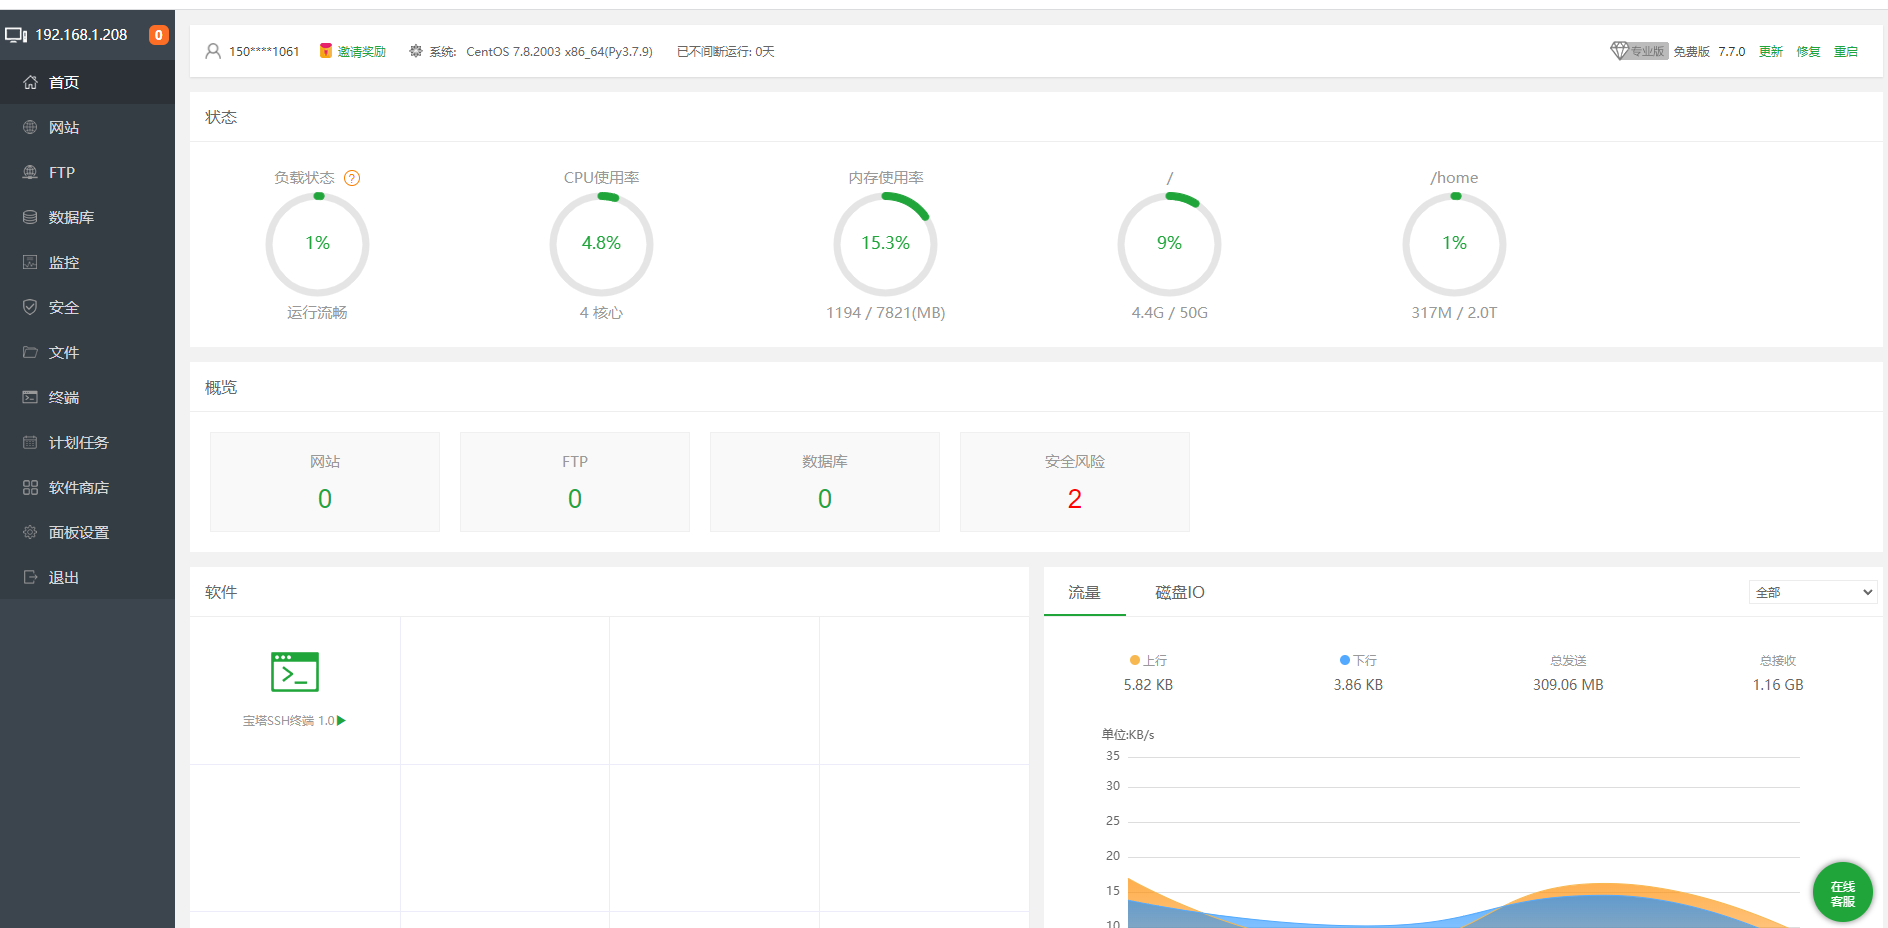Open the 安全 security page
1888x928 pixels.
[x=87, y=307]
